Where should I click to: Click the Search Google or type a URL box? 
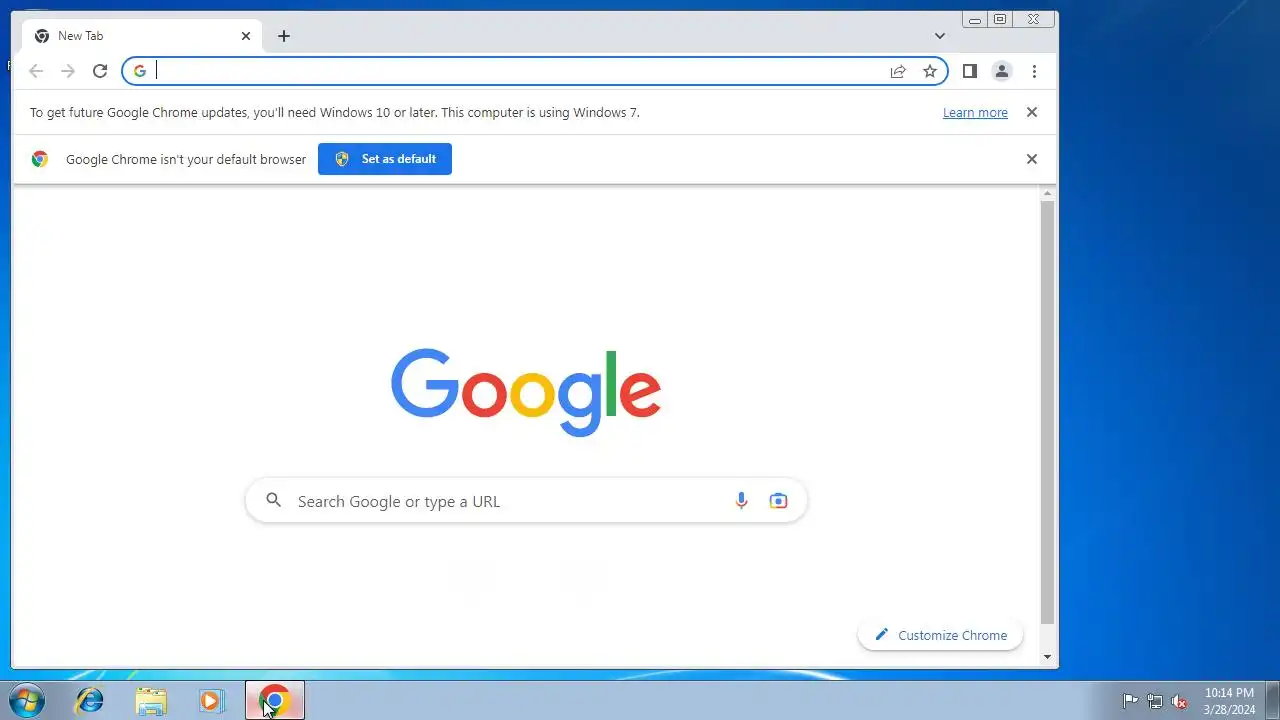click(526, 501)
